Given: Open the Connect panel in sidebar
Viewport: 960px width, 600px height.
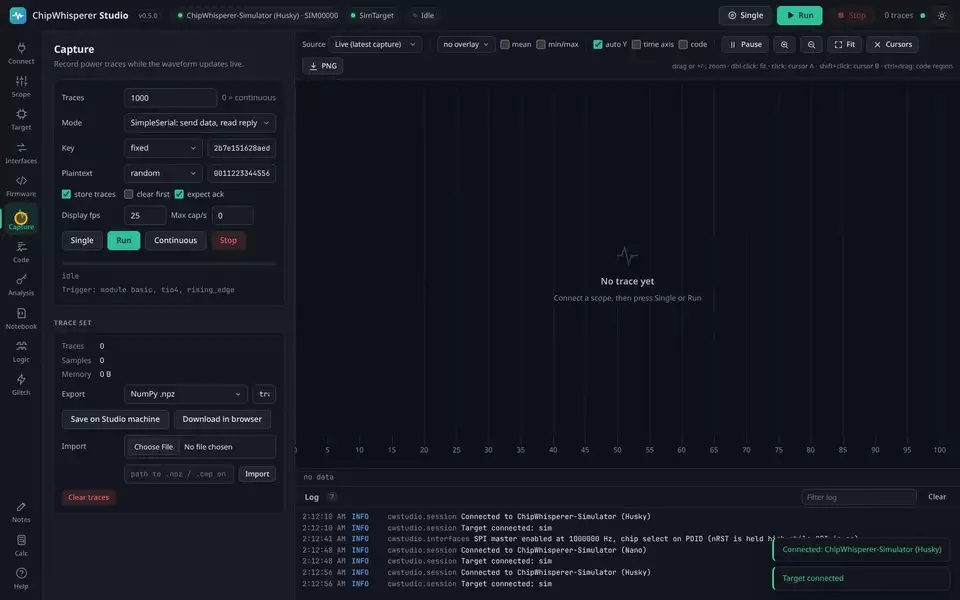Looking at the screenshot, I should [x=21, y=53].
